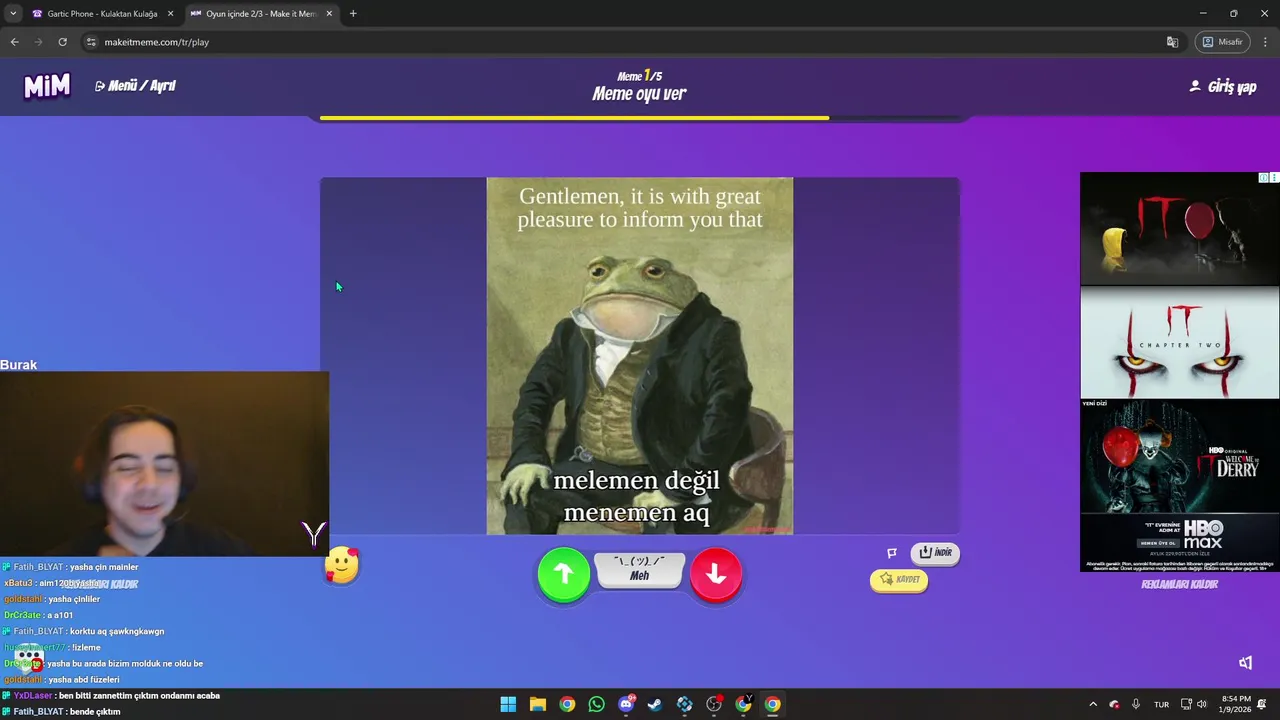Viewport: 1280px width, 720px height.
Task: Click chat message 'yasha çin mainler'
Action: [x=104, y=567]
